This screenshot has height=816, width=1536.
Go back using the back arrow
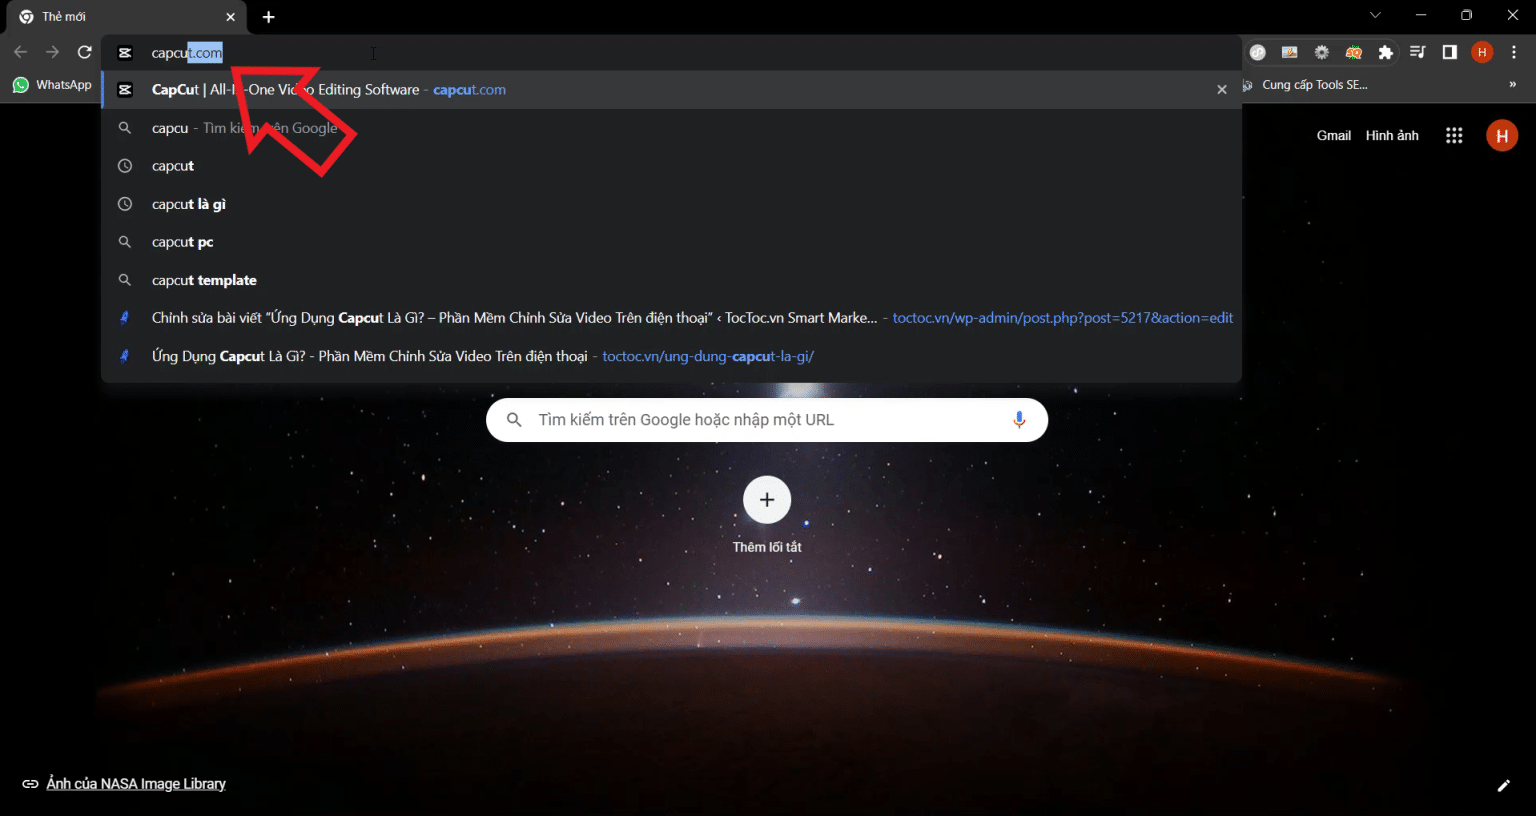click(x=21, y=52)
